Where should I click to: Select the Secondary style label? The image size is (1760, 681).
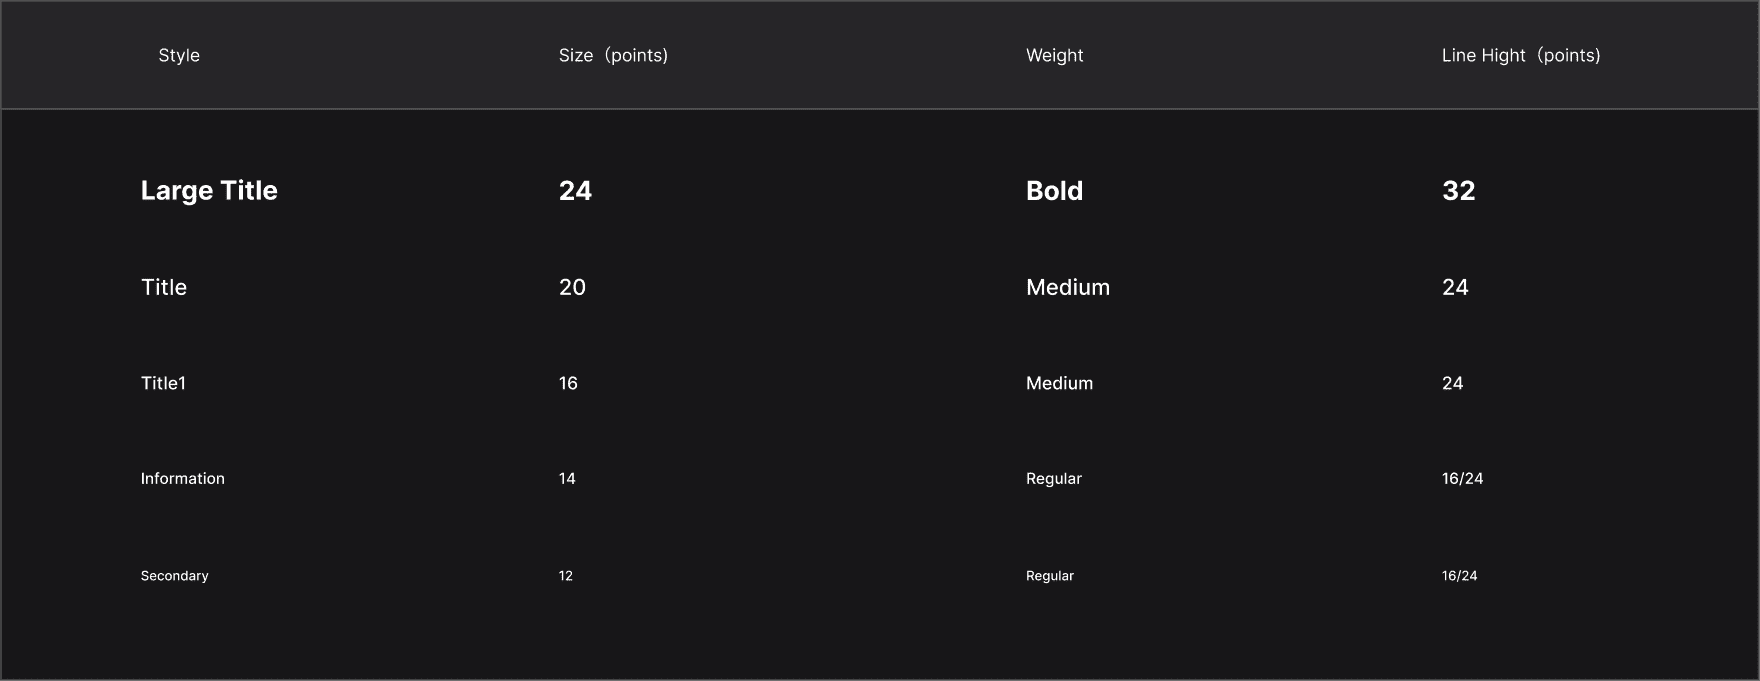click(174, 576)
